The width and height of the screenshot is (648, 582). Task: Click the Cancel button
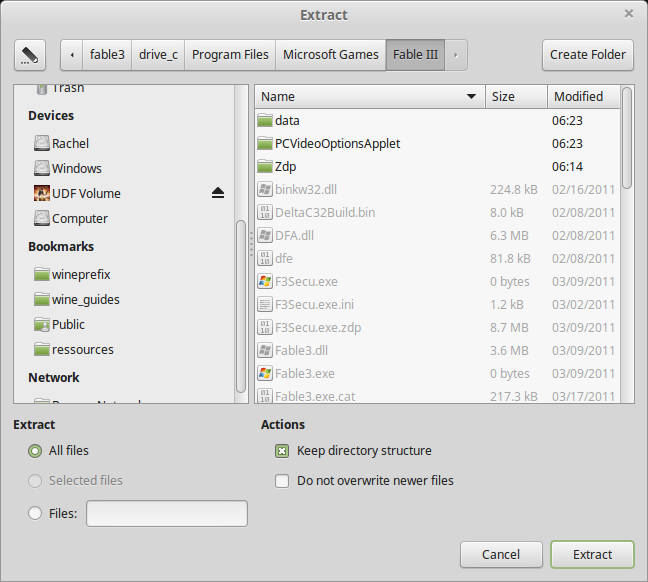(x=501, y=554)
